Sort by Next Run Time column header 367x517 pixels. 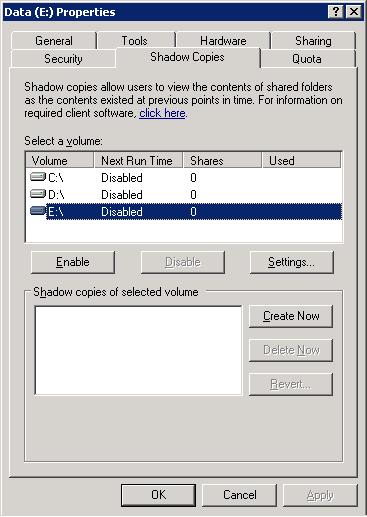pos(138,160)
